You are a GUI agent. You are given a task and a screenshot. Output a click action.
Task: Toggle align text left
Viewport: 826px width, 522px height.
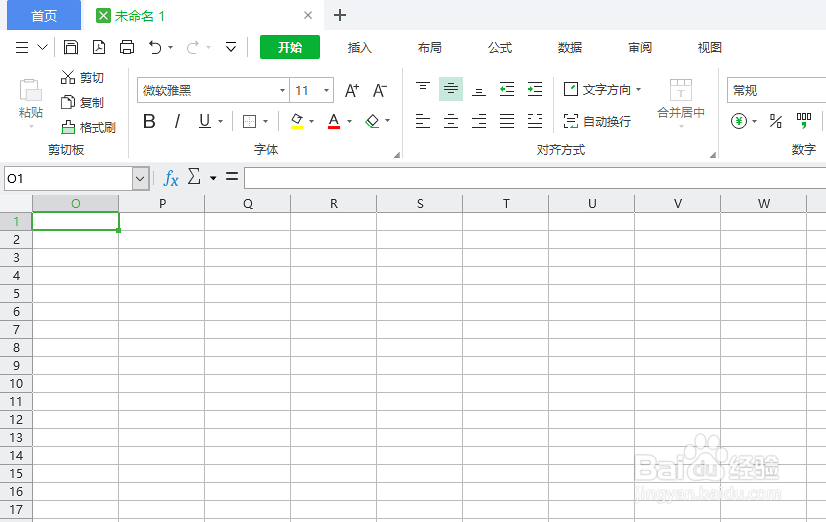422,121
